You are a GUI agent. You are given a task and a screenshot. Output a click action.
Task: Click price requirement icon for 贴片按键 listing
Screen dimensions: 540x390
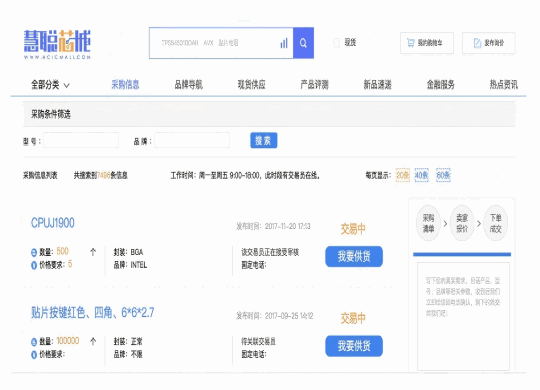coord(34,355)
